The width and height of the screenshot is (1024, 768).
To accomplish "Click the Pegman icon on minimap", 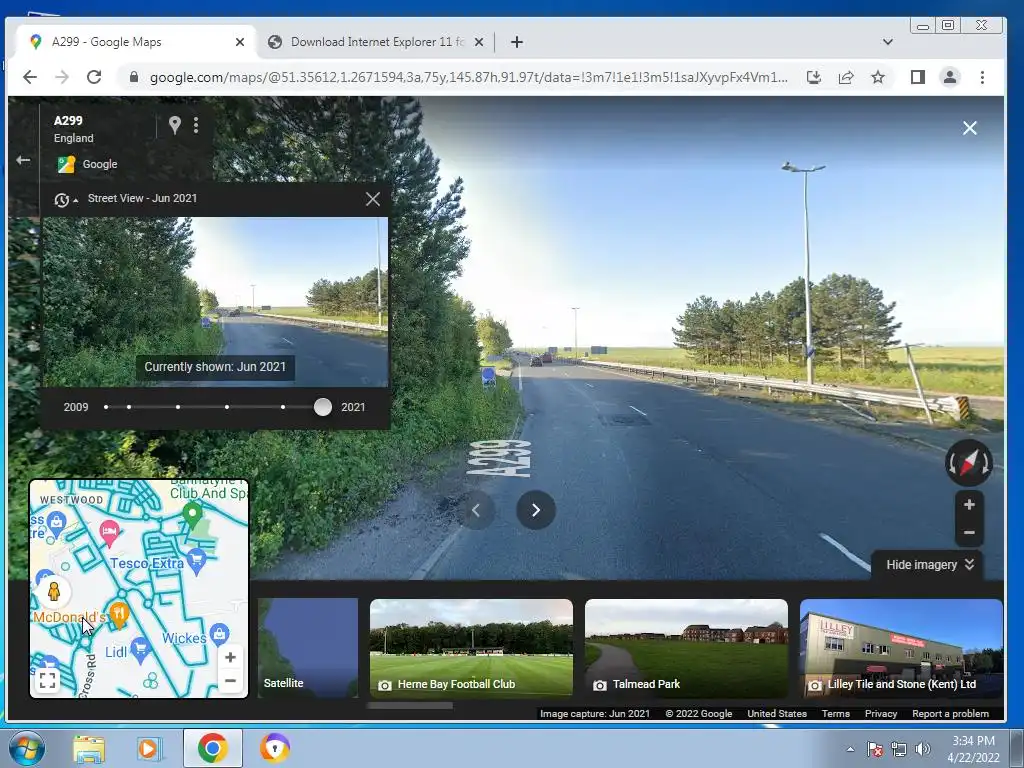I will pos(54,592).
